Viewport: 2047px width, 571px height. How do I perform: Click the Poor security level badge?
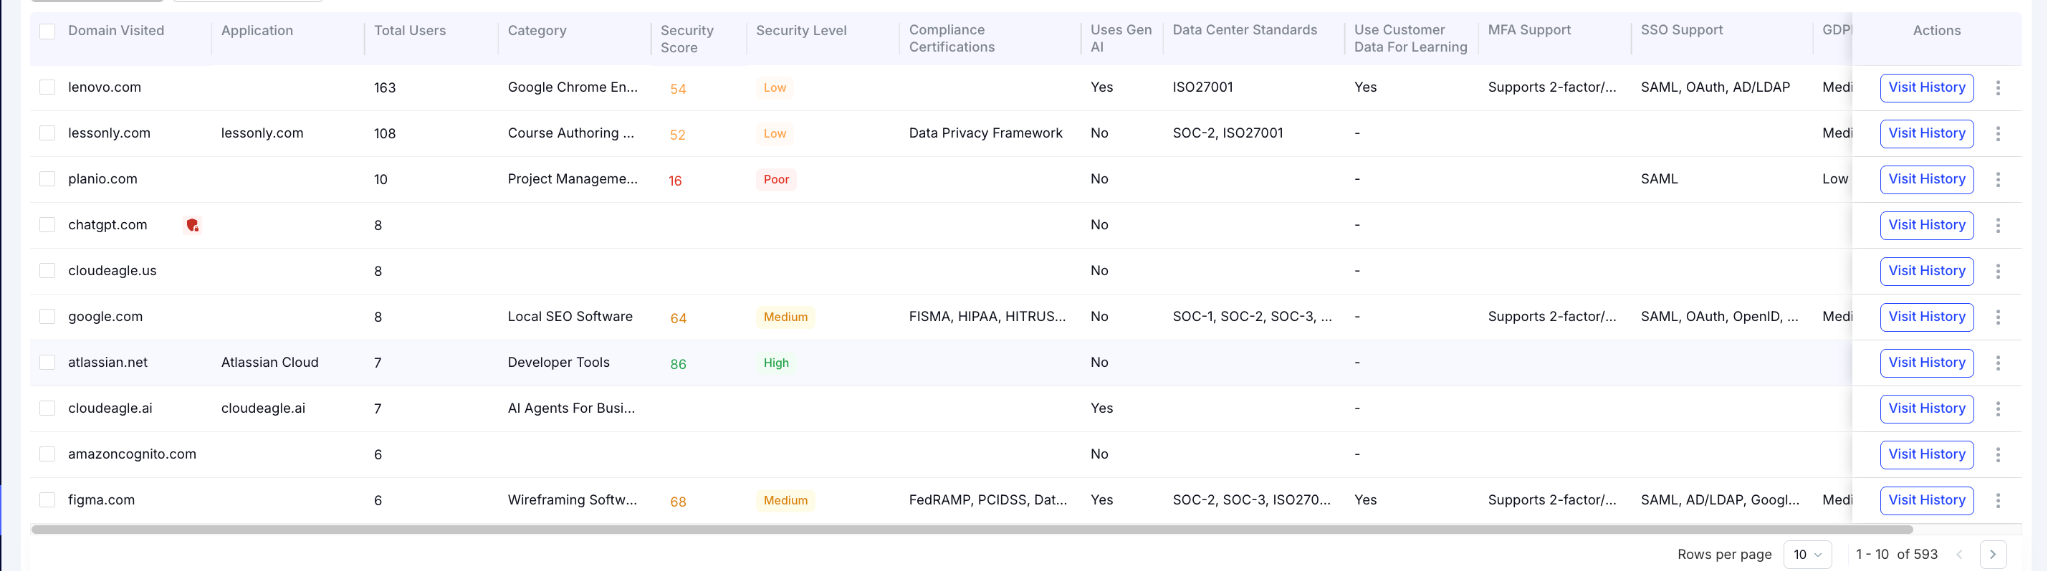coord(776,180)
